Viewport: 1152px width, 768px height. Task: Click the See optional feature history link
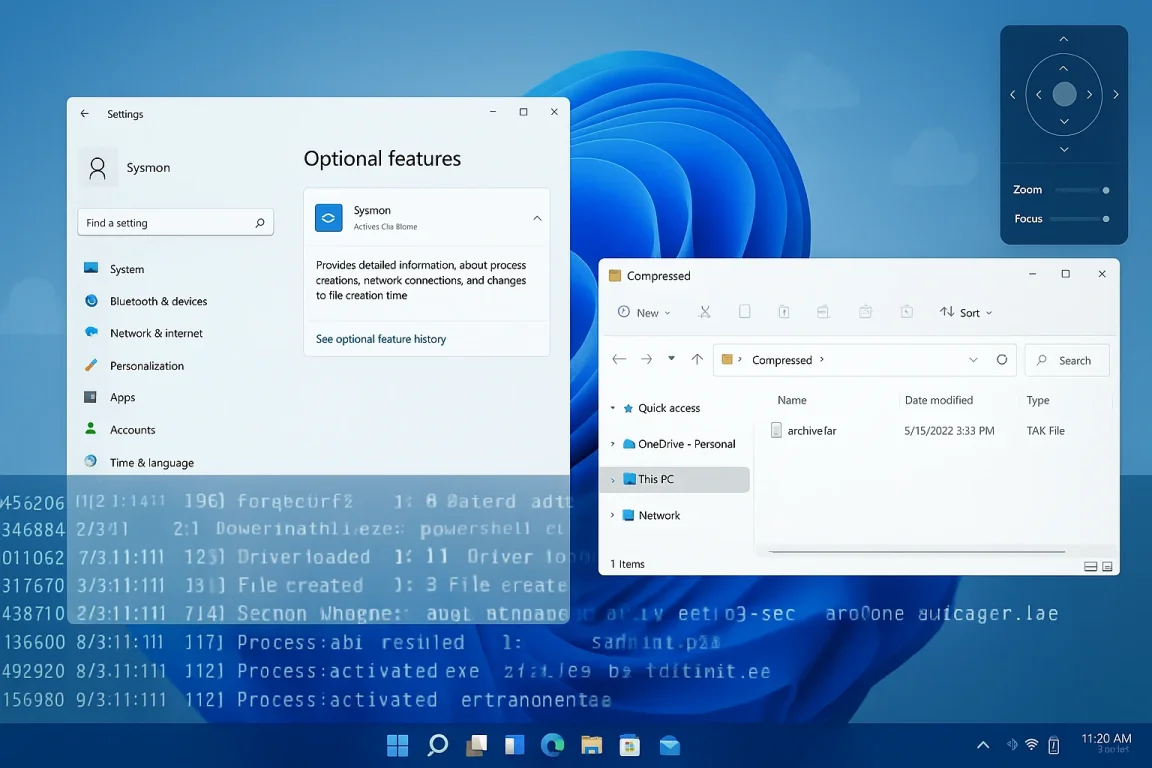coord(379,339)
